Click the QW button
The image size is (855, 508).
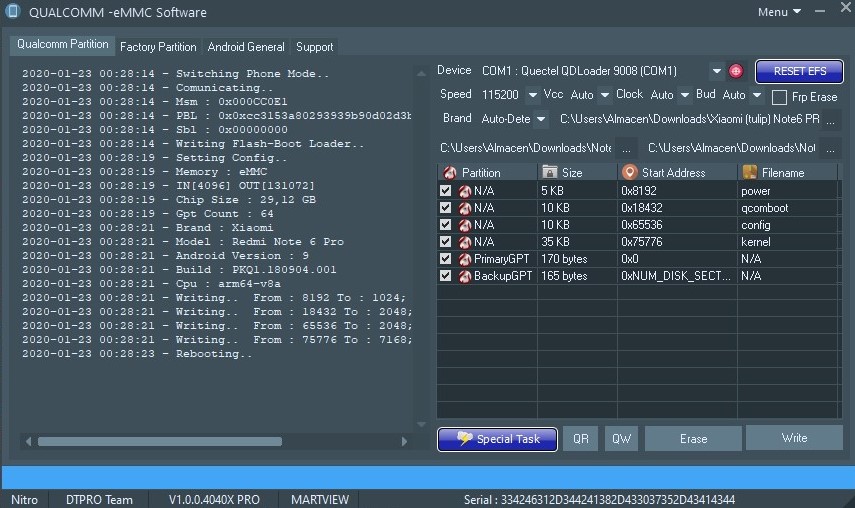(x=621, y=439)
